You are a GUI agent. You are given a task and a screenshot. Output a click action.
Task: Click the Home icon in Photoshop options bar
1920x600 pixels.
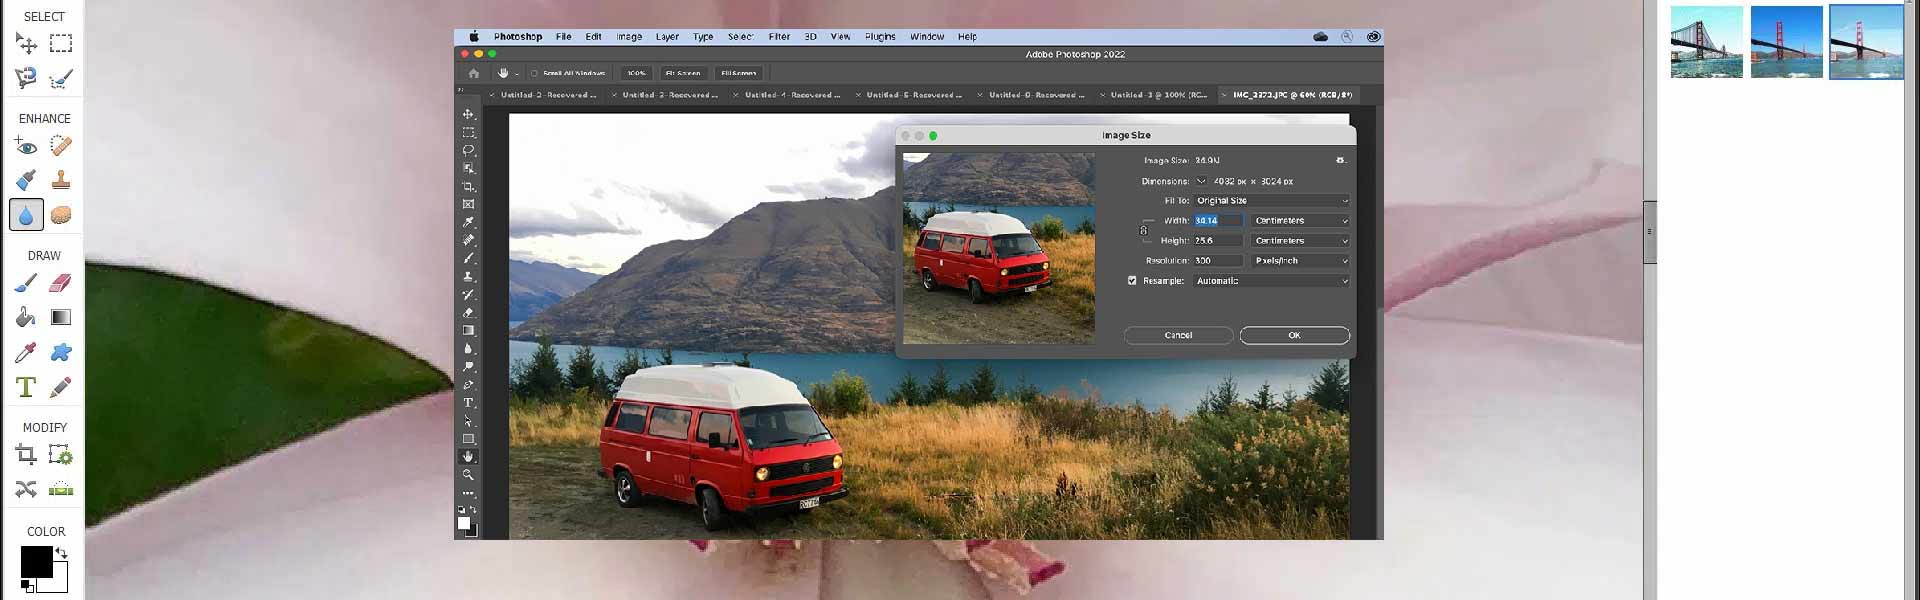point(474,73)
